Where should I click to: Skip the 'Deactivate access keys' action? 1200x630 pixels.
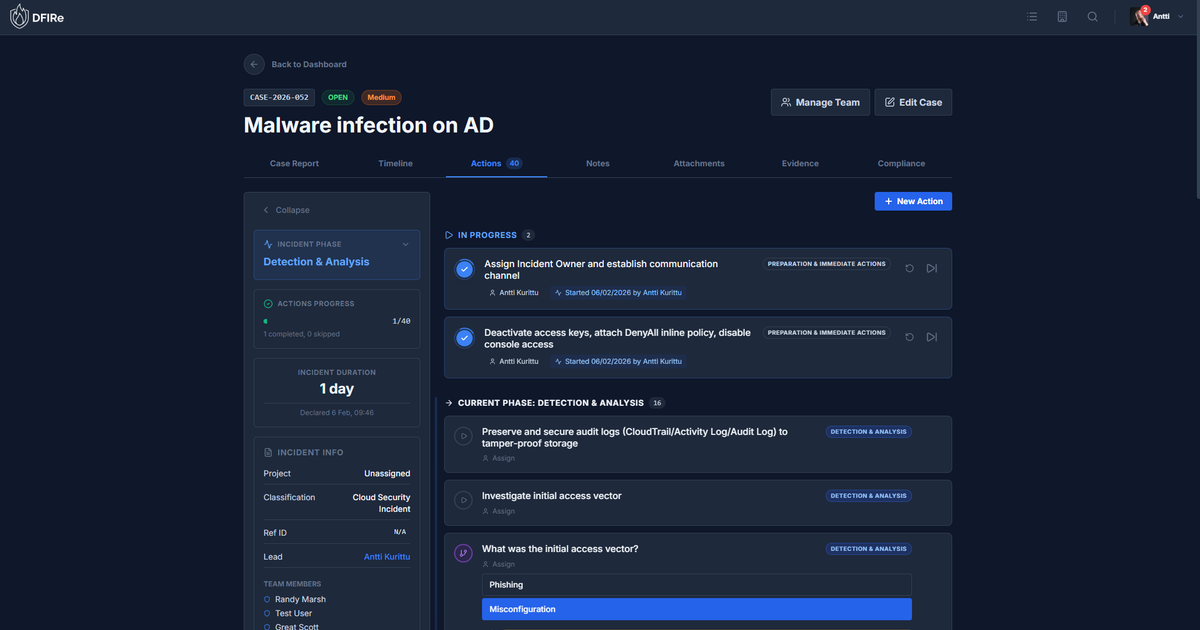[x=931, y=337]
